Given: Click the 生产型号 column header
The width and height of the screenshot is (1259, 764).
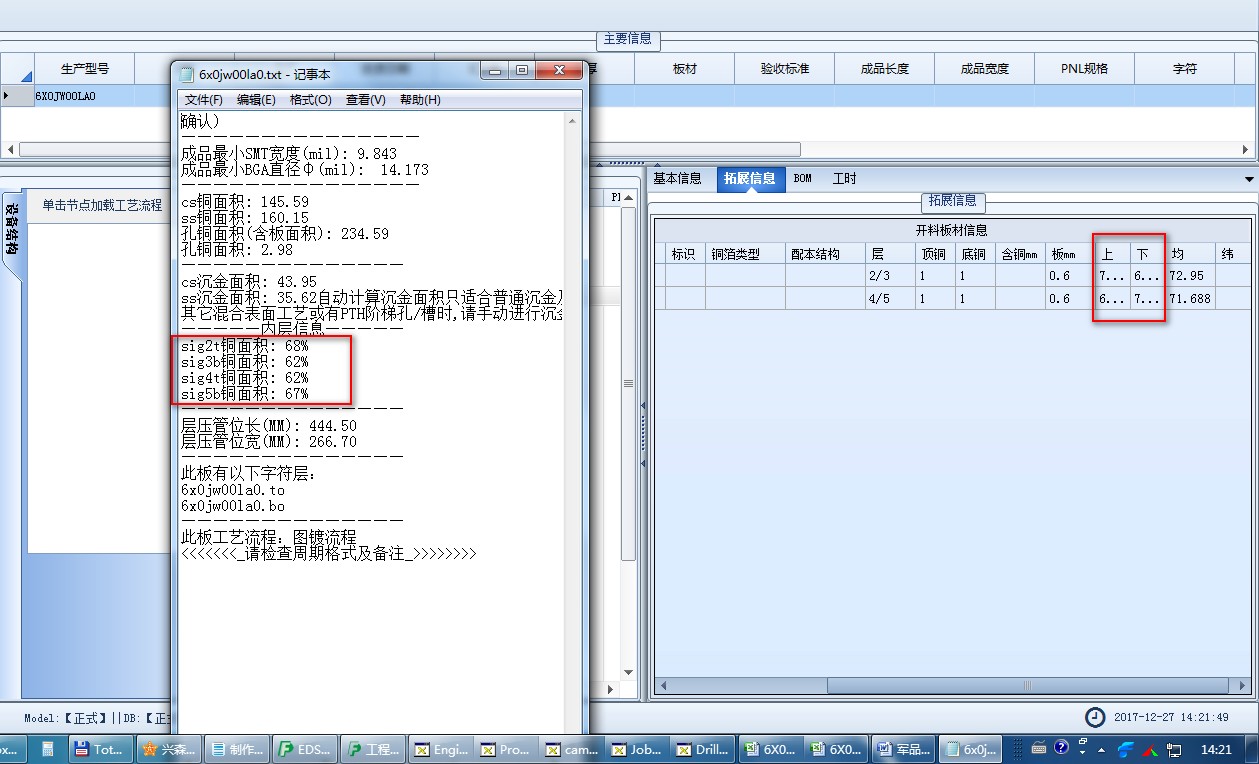Looking at the screenshot, I should point(85,69).
